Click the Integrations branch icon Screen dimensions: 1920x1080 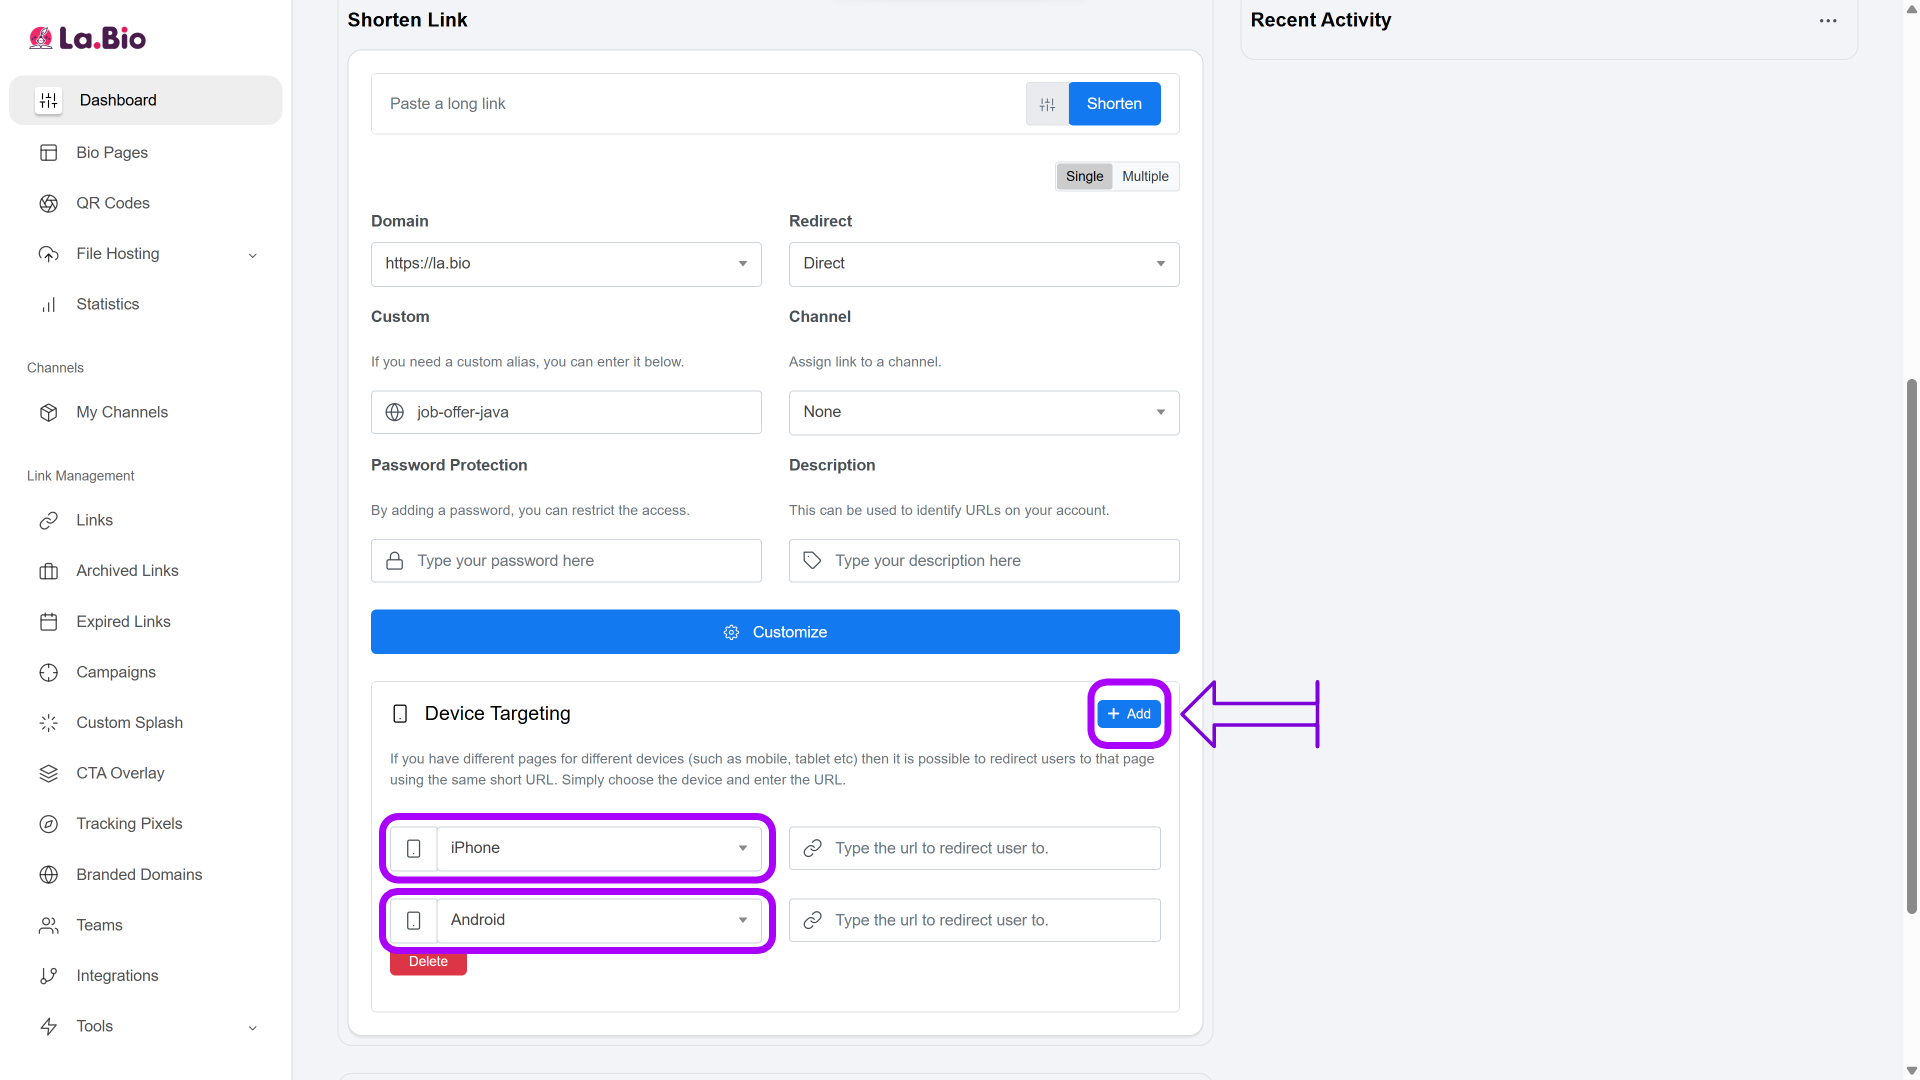(48, 976)
